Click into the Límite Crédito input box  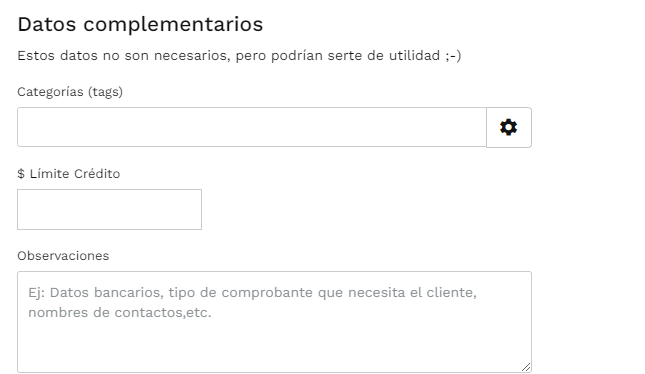[109, 209]
